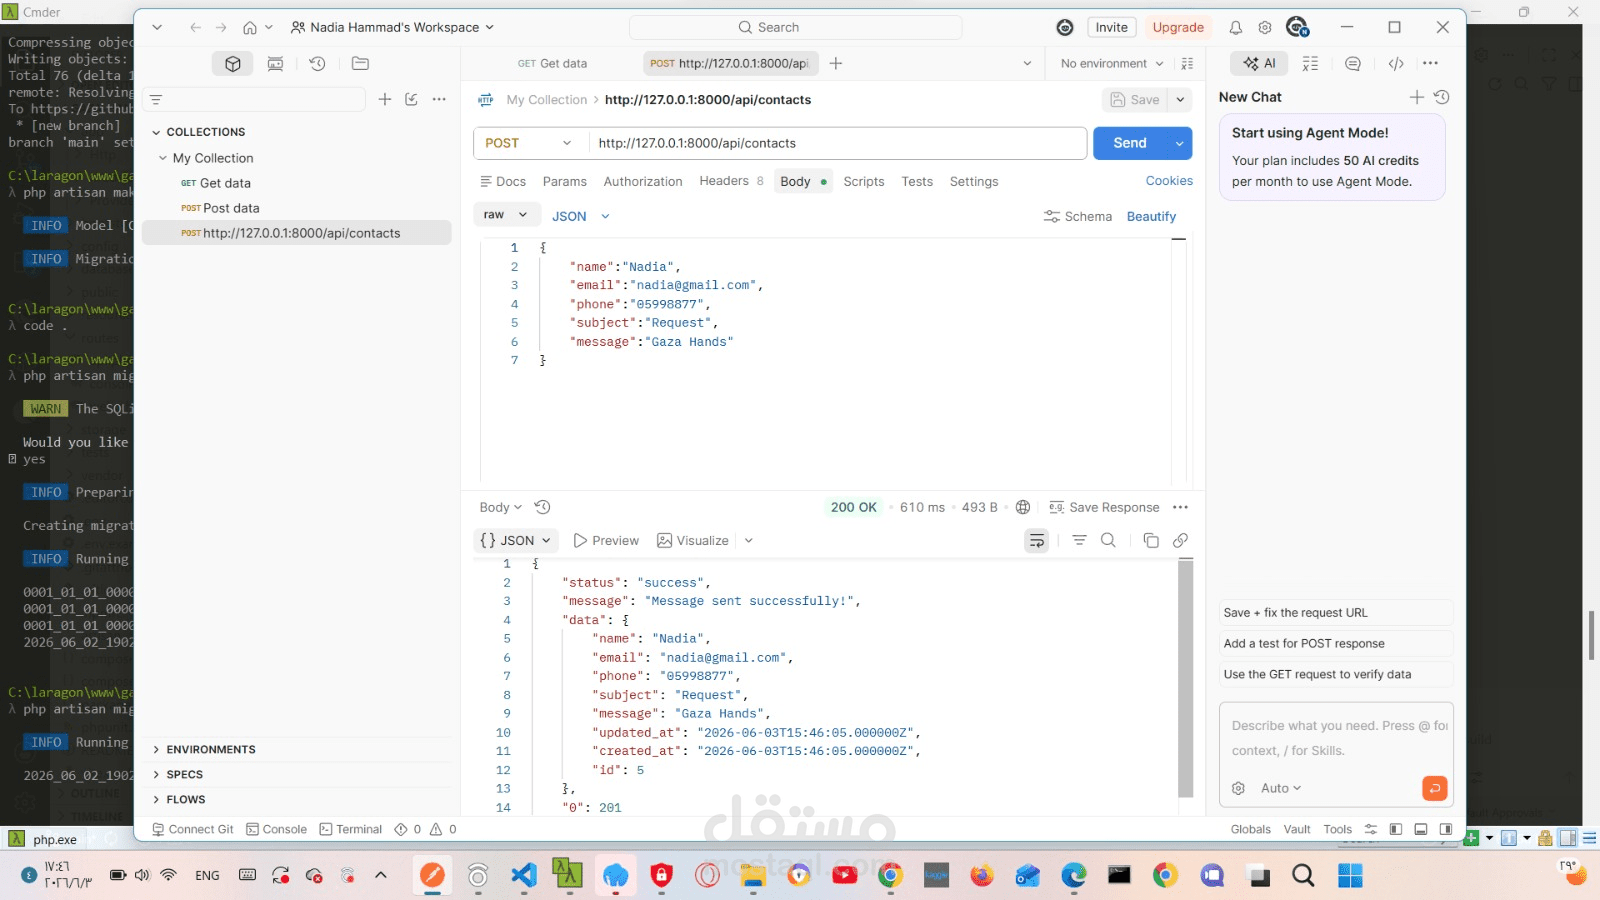This screenshot has width=1600, height=900.
Task: Open the AI chat settings gear icon
Action: click(1238, 788)
